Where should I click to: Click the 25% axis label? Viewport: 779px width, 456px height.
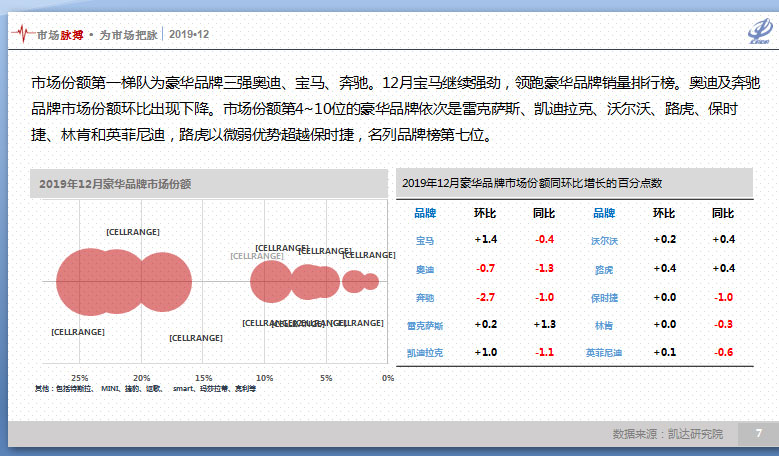[79, 378]
